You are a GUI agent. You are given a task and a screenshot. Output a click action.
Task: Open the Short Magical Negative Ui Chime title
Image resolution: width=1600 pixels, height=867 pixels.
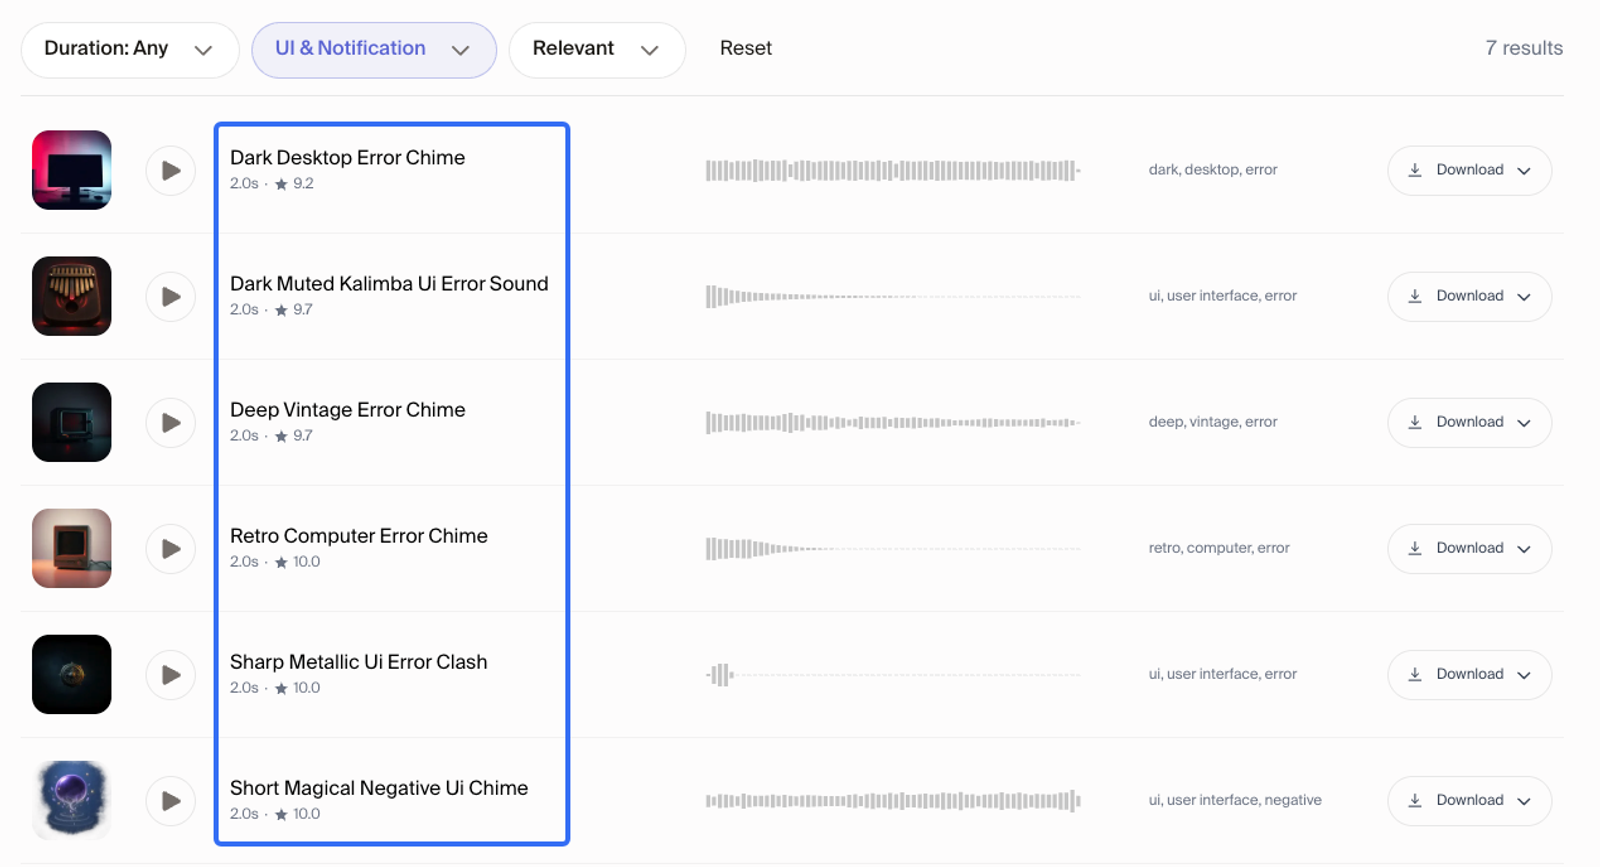pyautogui.click(x=379, y=788)
